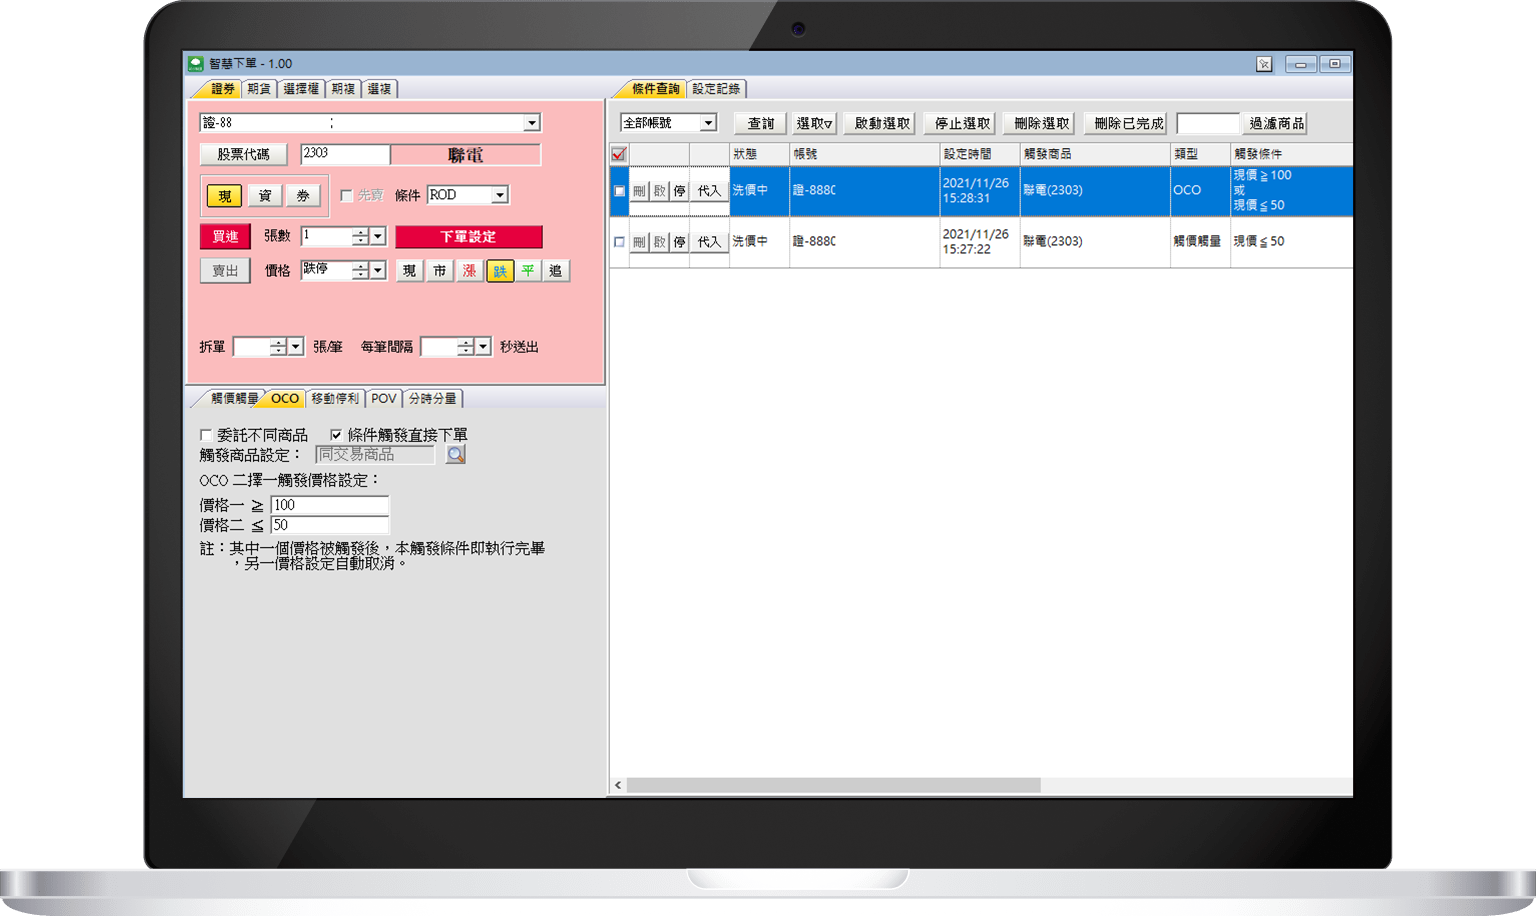1536x916 pixels.
Task: Open the 分時分量 tab
Action: tap(433, 399)
